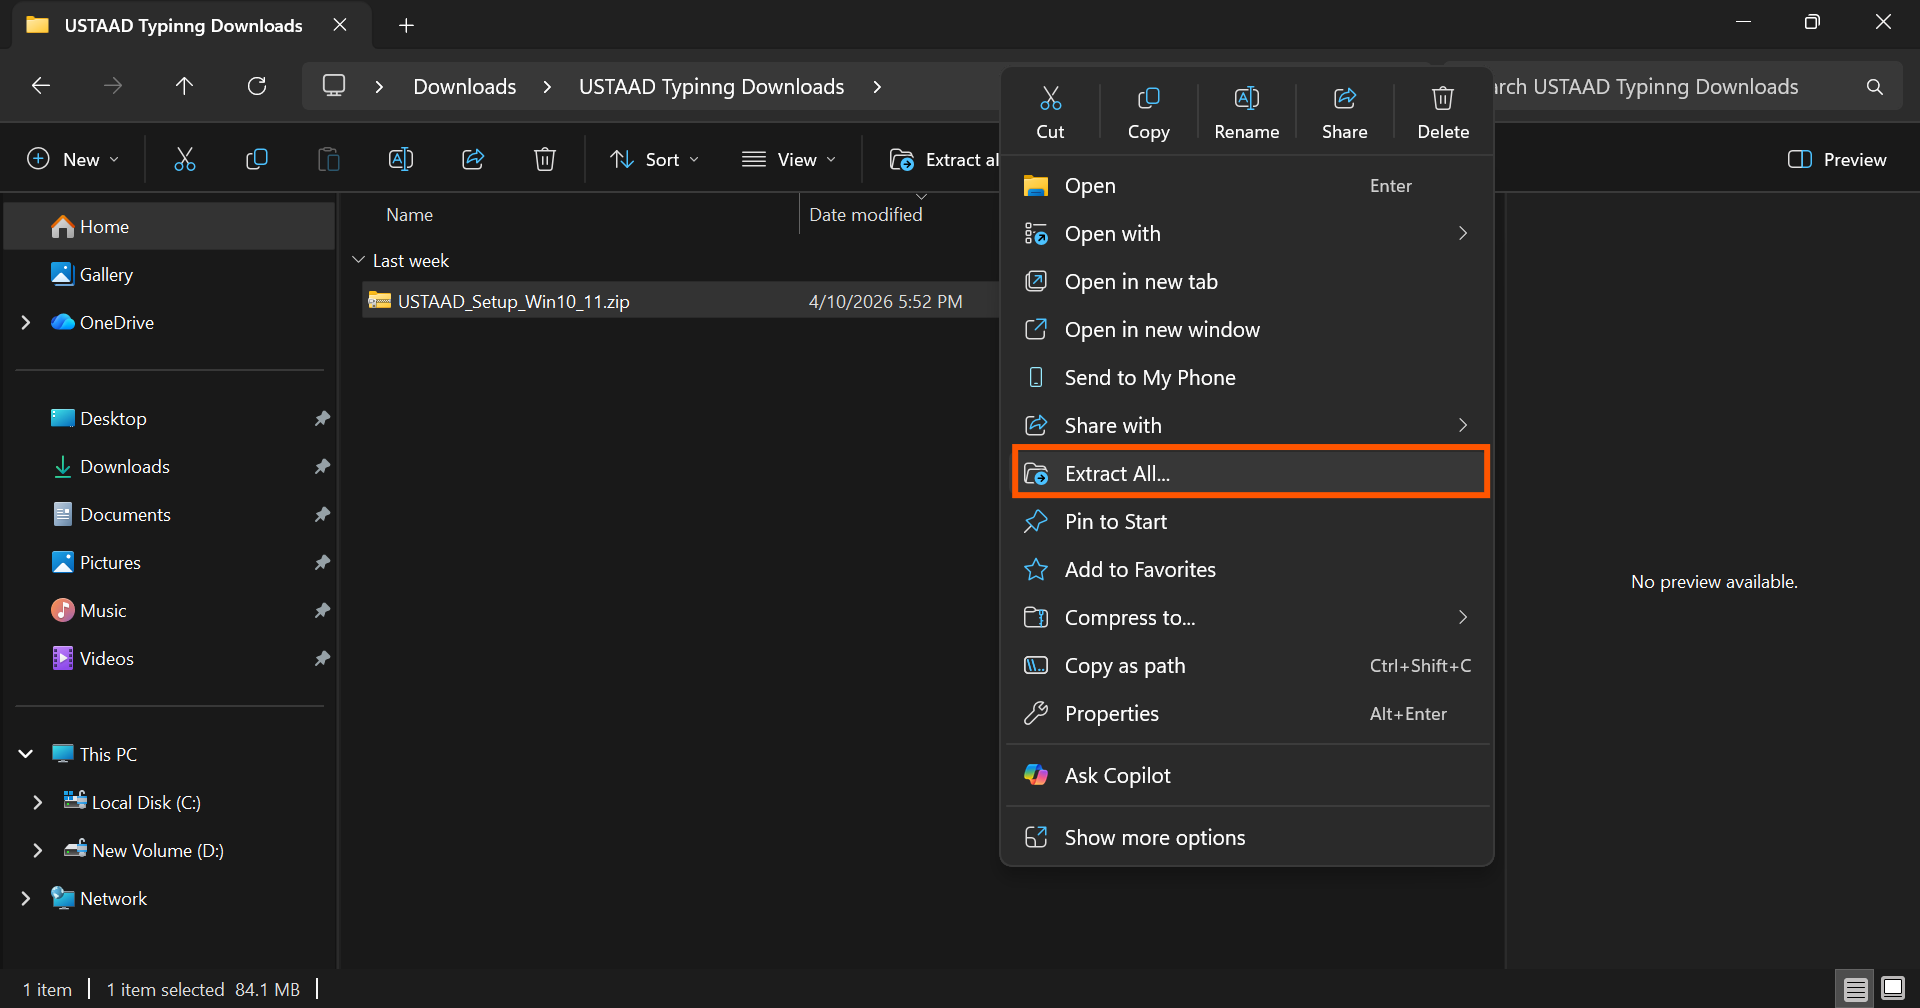Click the New button in toolbar
Image resolution: width=1920 pixels, height=1008 pixels.
click(x=73, y=159)
